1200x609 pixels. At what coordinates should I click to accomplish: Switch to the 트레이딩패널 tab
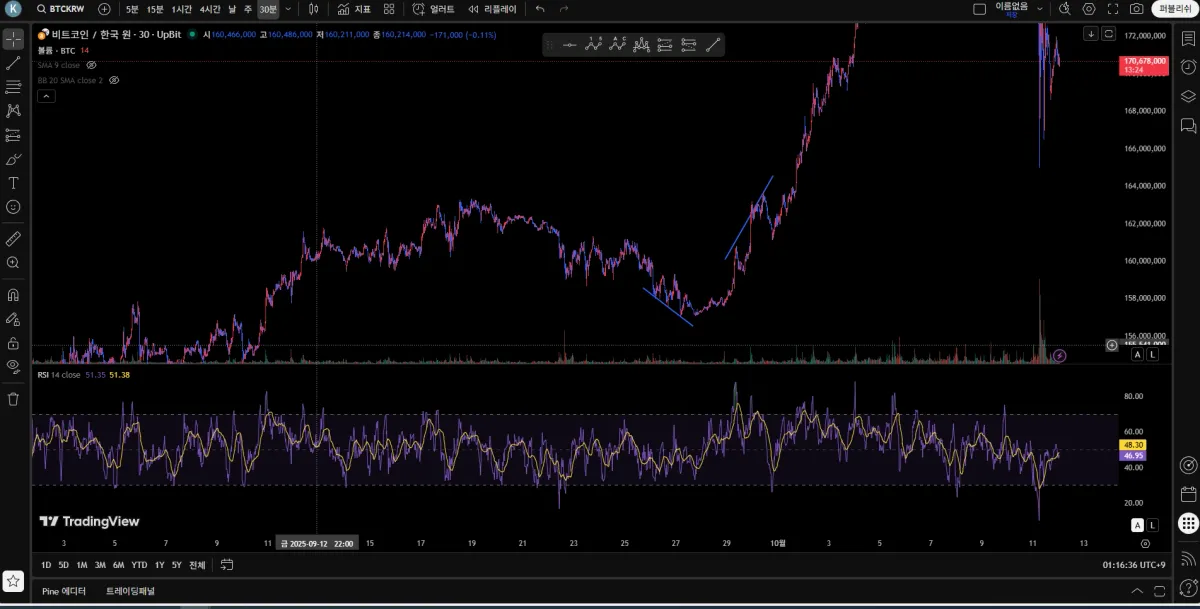[x=130, y=591]
